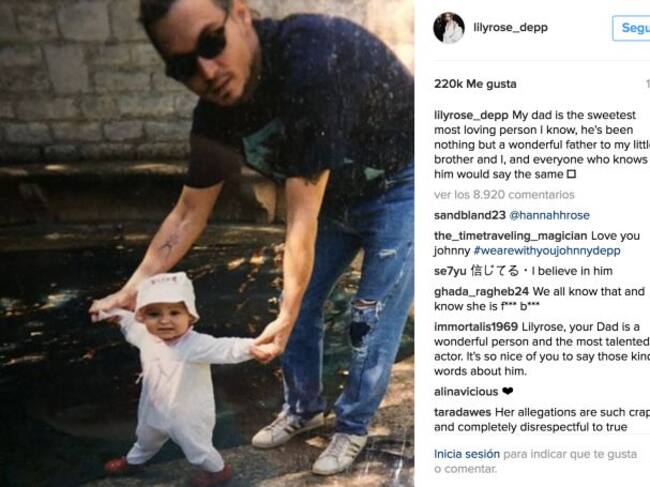Open the caption author lilyrose_depp link
650x487 pixels.
471,115
